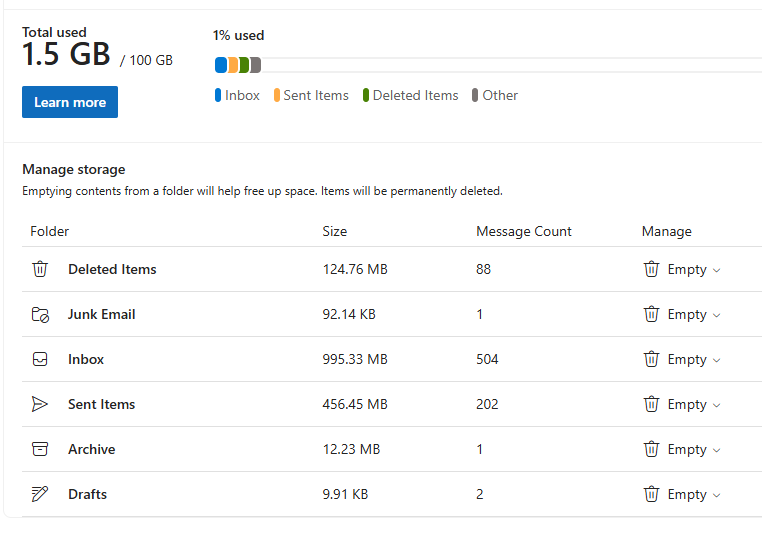Click the 1.5 GB total used value

(66, 54)
